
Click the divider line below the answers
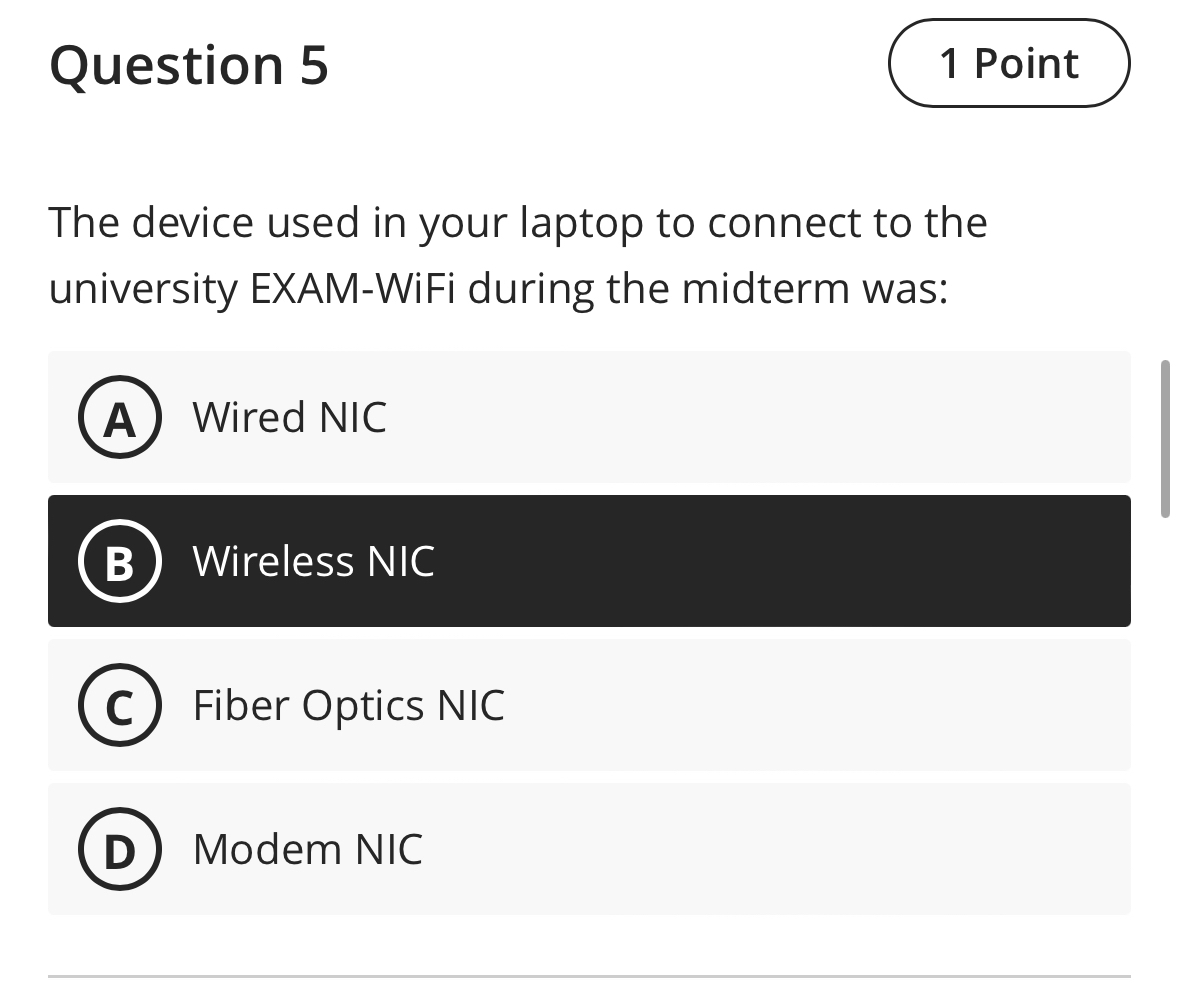coord(589,968)
